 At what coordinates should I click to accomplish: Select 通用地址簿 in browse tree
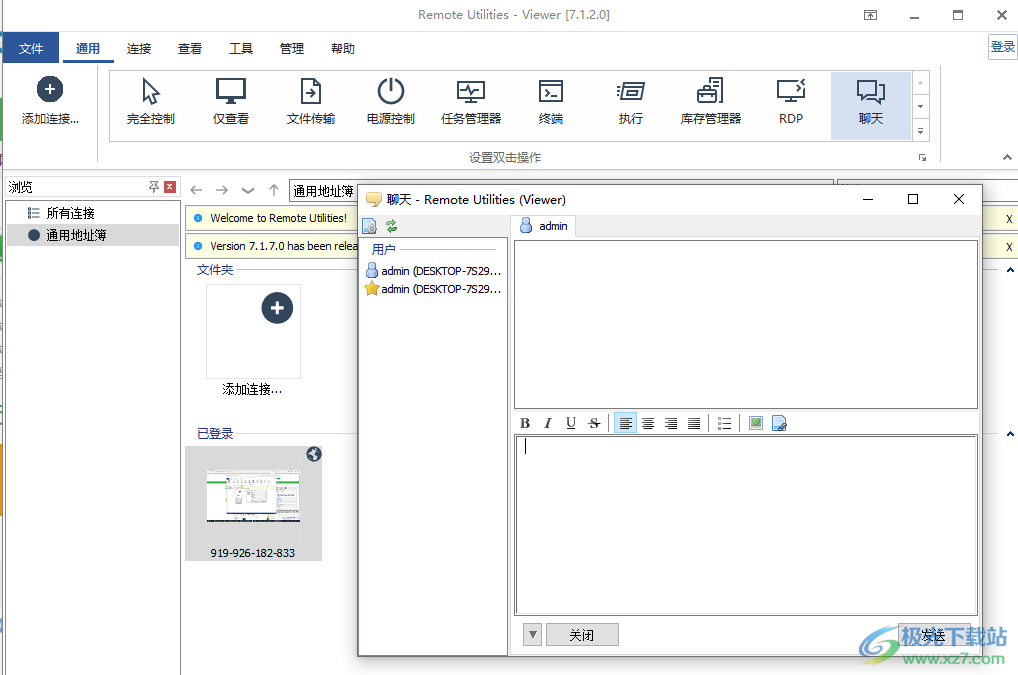click(x=93, y=235)
